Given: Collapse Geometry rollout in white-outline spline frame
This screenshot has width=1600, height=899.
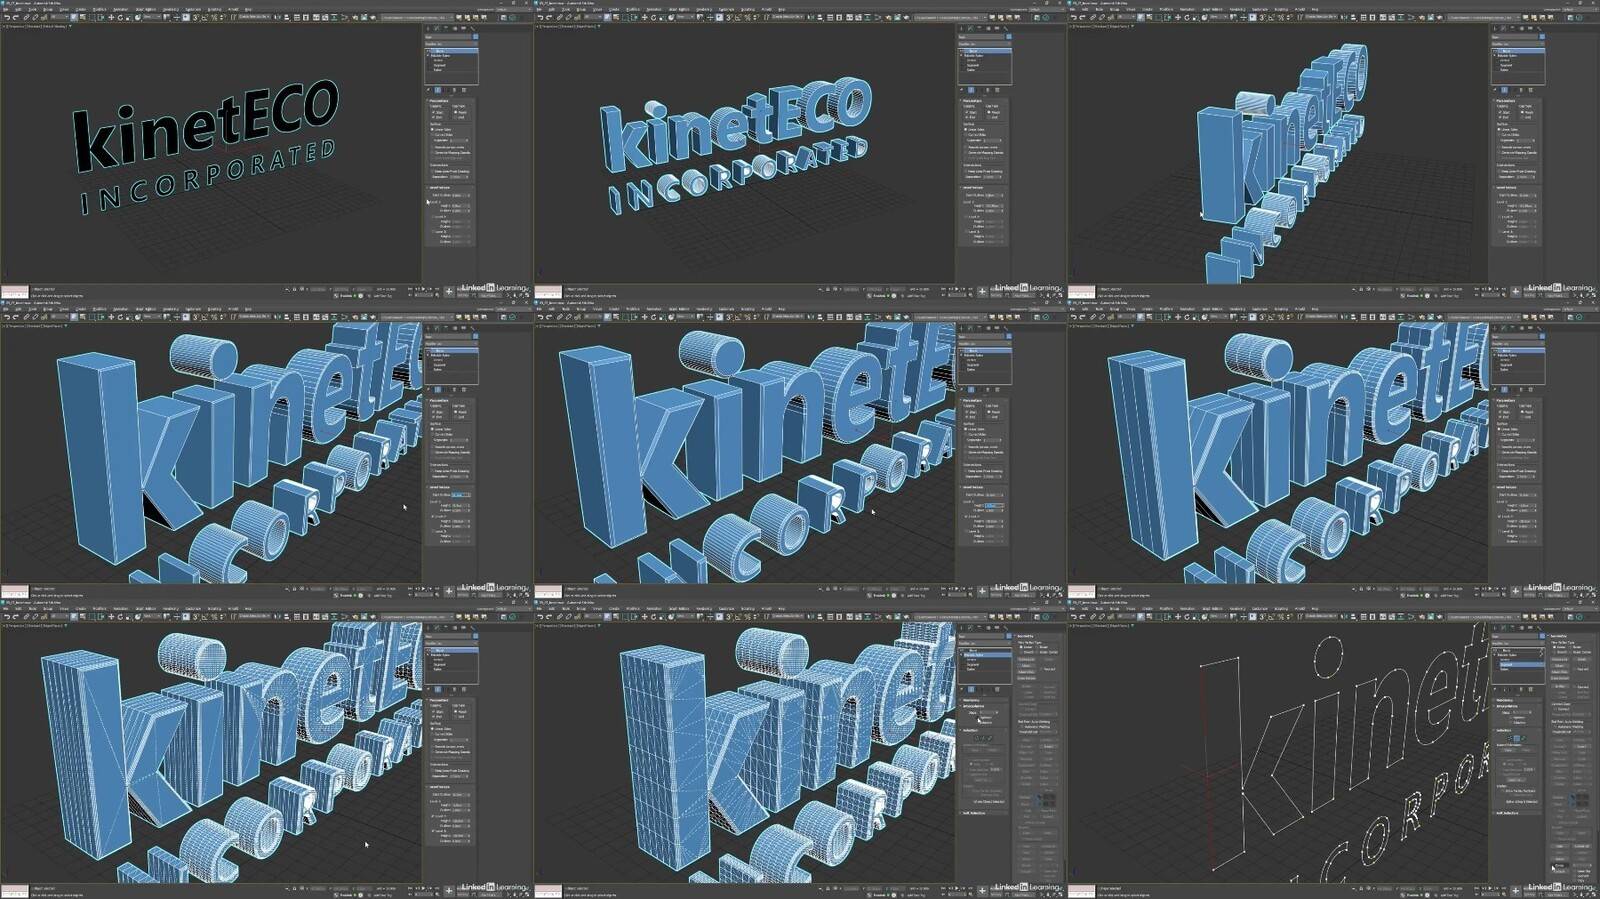Looking at the screenshot, I should coord(1558,636).
